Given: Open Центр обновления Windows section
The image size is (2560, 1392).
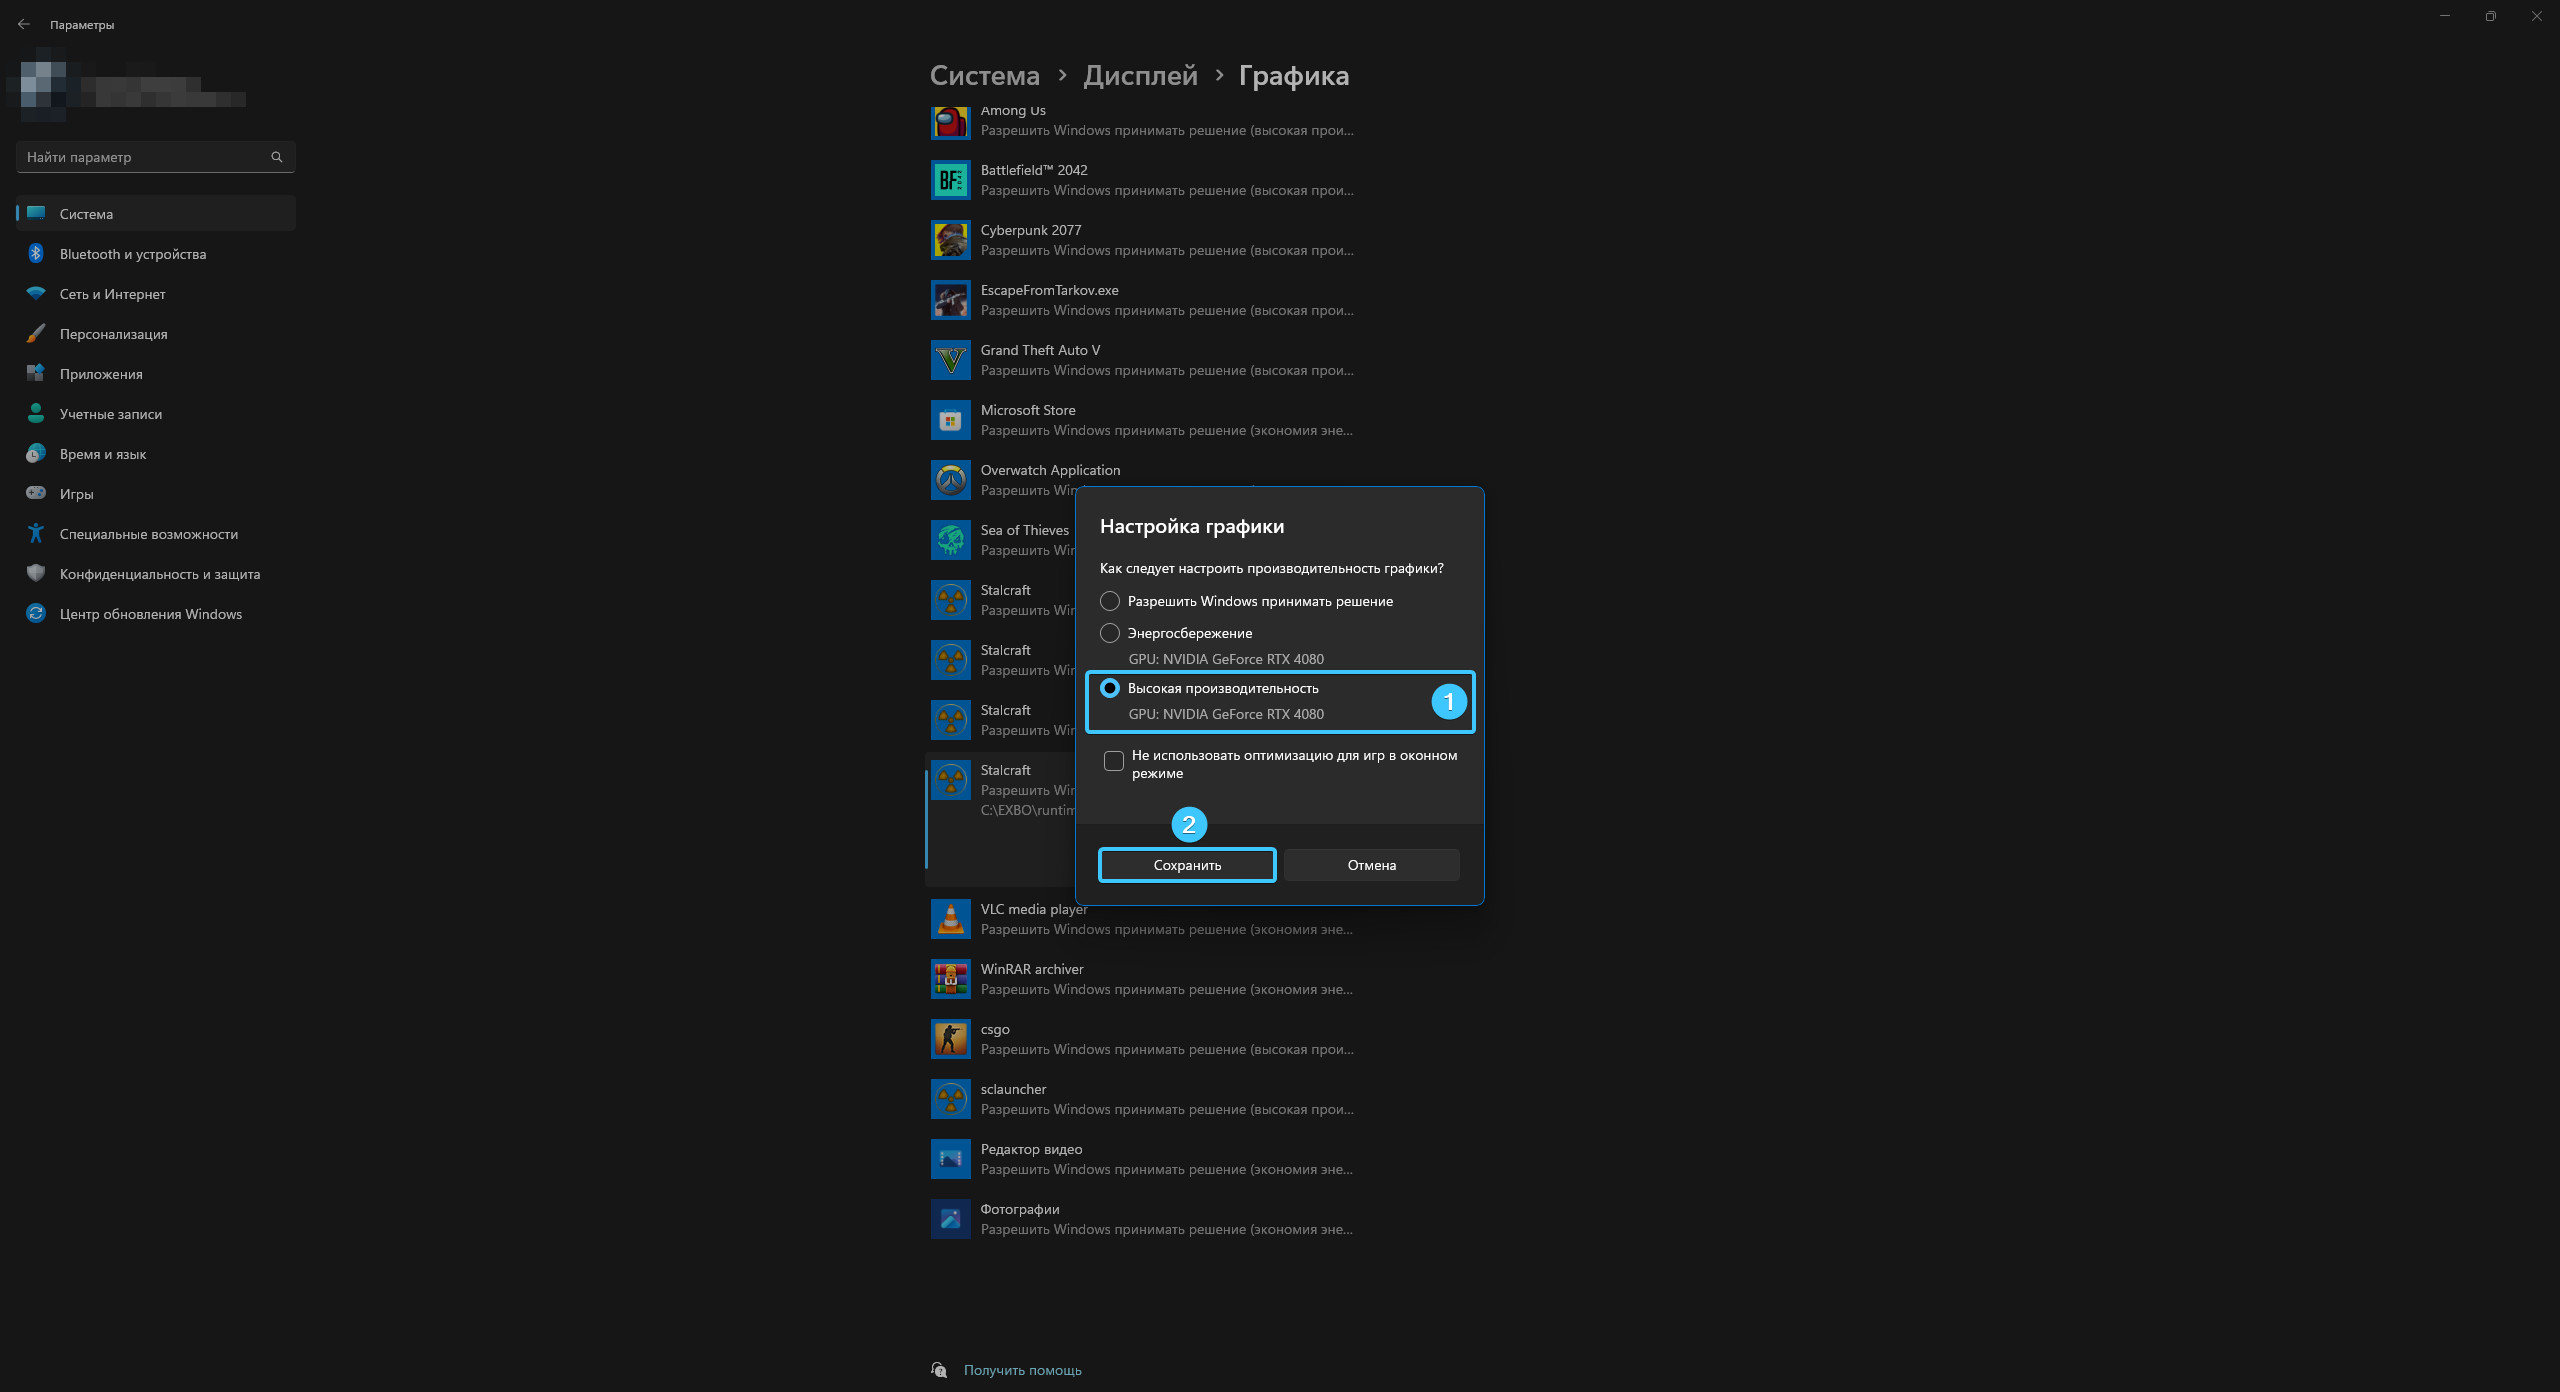Looking at the screenshot, I should [156, 614].
